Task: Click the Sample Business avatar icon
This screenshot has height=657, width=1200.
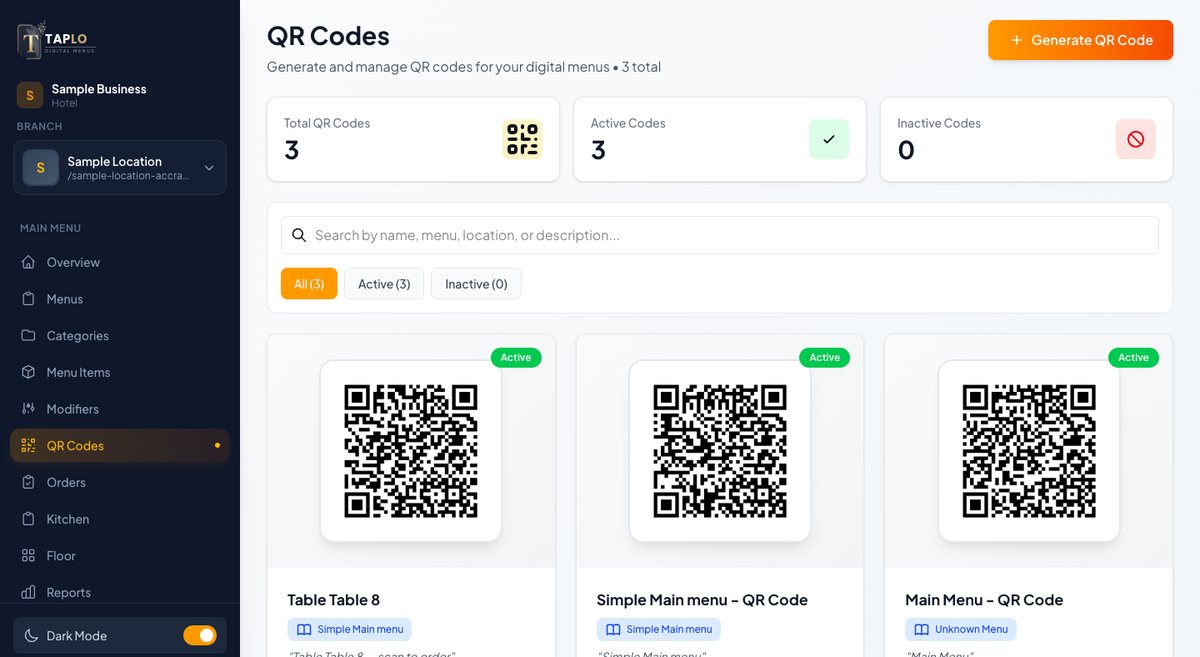Action: [29, 95]
